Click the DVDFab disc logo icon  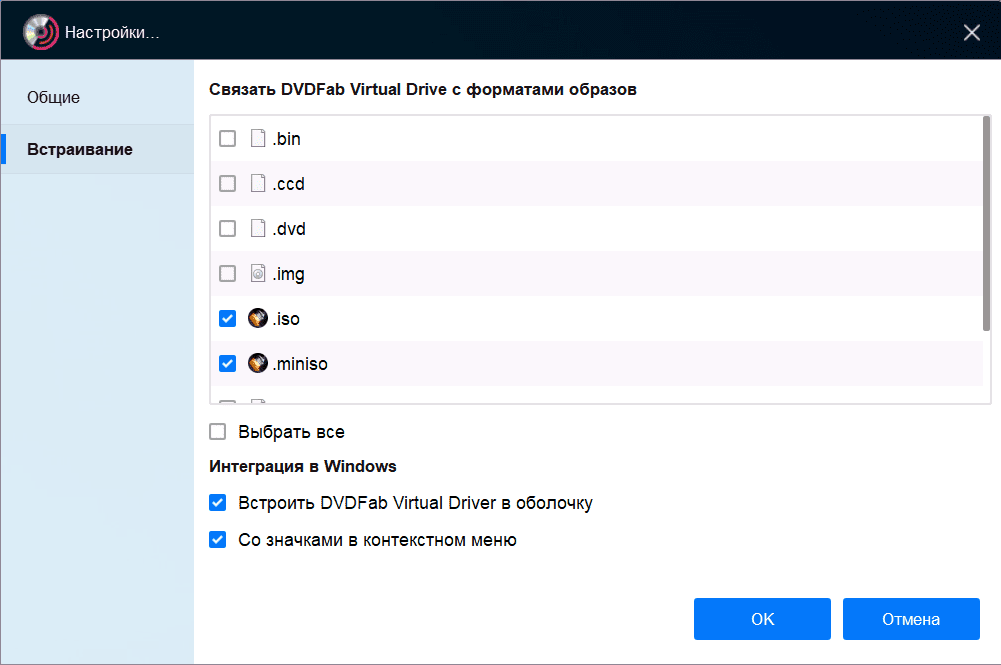click(41, 32)
